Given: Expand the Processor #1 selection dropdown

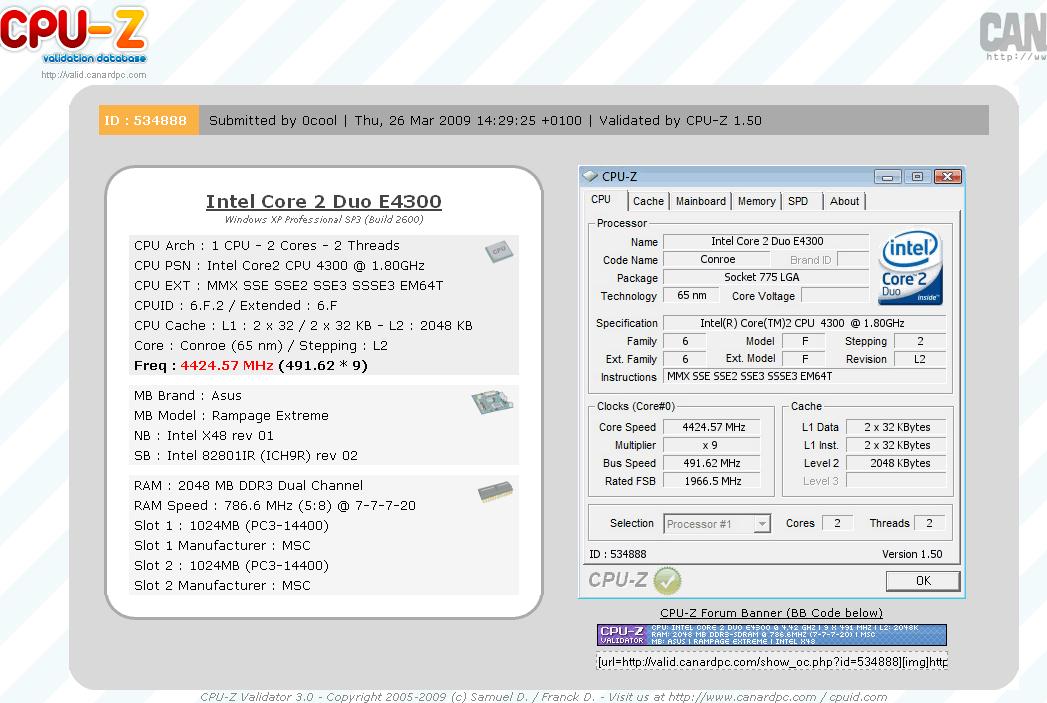Looking at the screenshot, I should point(761,524).
